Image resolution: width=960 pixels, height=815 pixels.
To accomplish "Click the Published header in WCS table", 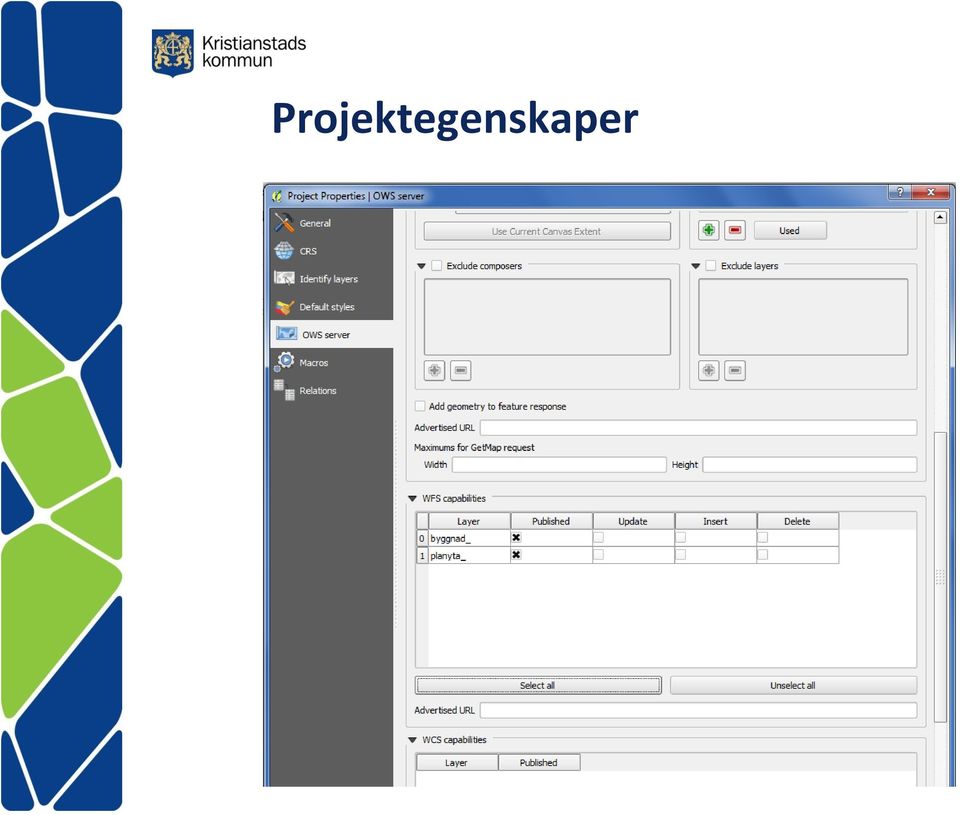I will coord(539,762).
